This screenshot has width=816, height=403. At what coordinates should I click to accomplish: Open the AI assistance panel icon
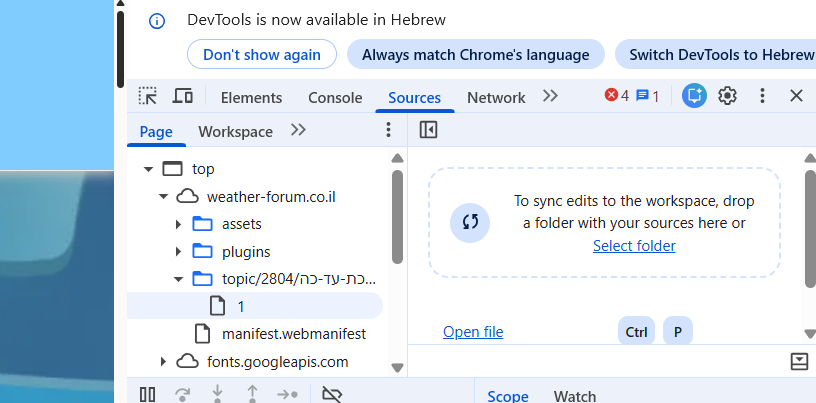click(x=694, y=96)
